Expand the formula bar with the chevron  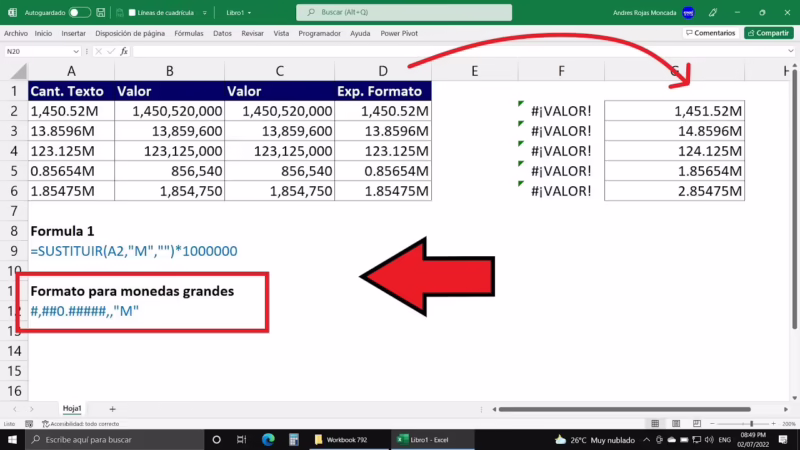(790, 52)
